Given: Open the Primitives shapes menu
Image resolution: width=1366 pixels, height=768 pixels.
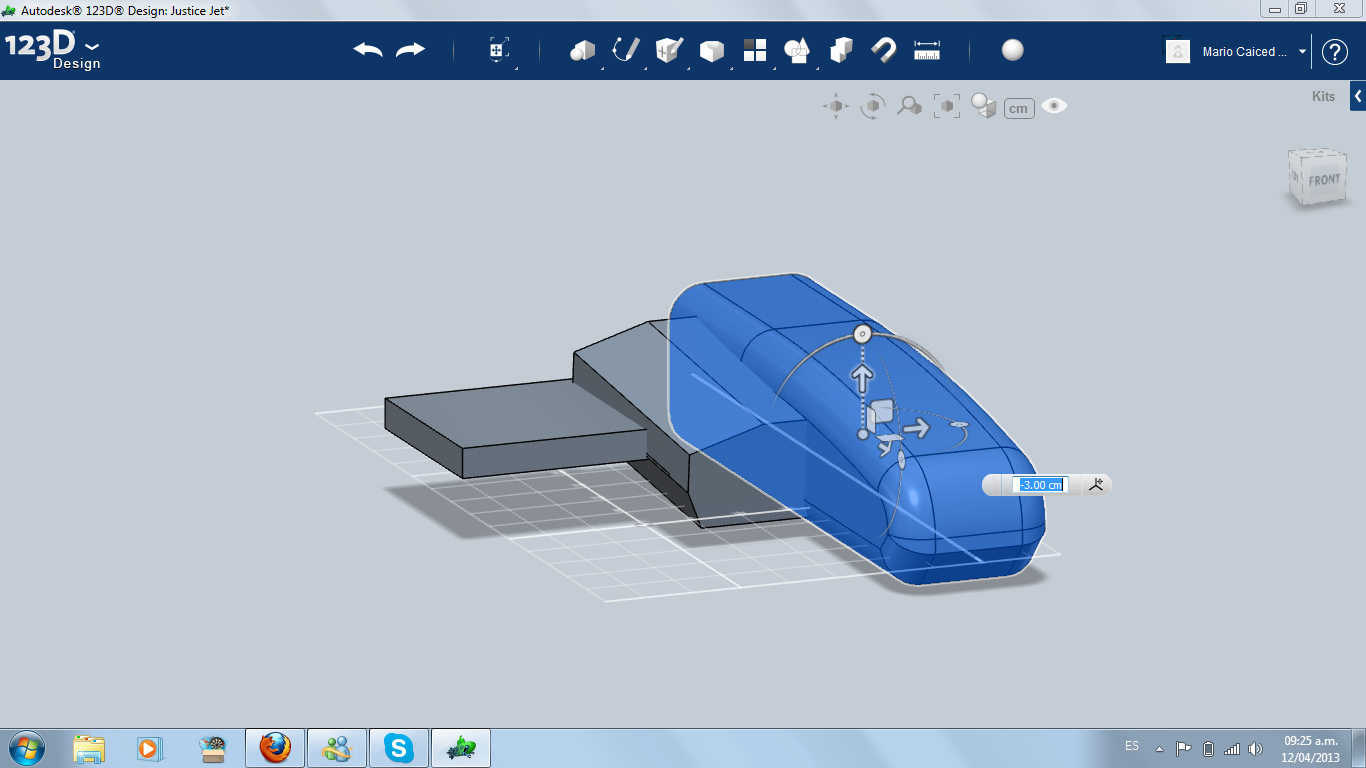Looking at the screenshot, I should [582, 50].
